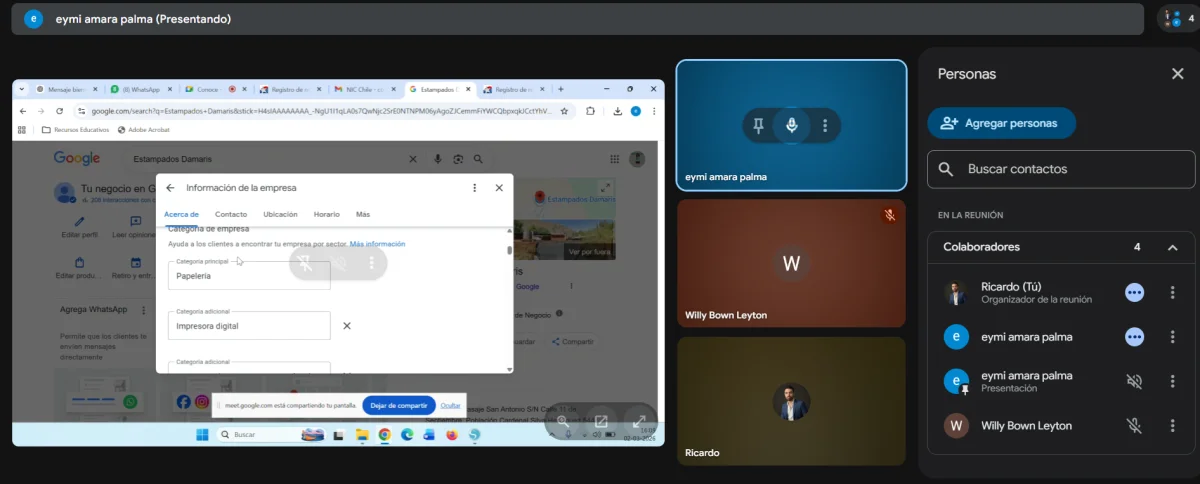
Task: Click the Agregar personas button
Action: (1001, 123)
